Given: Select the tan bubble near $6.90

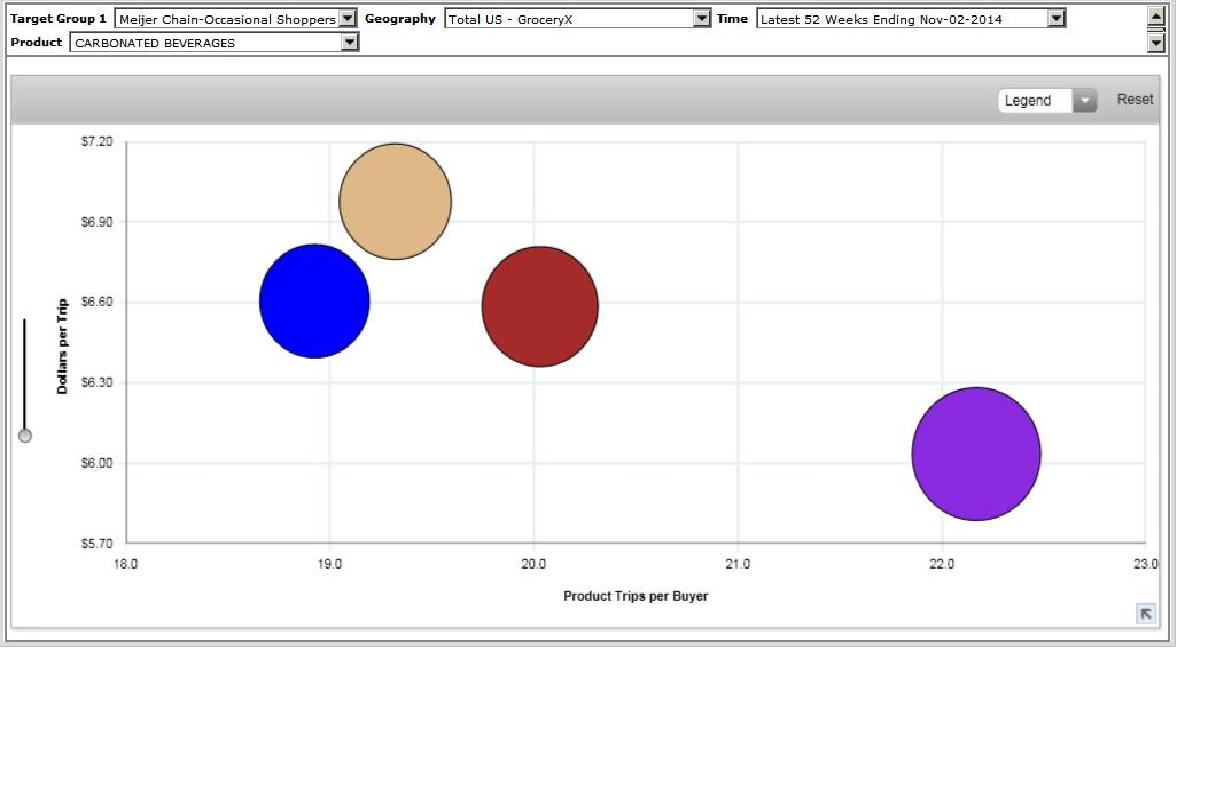Looking at the screenshot, I should click(395, 201).
